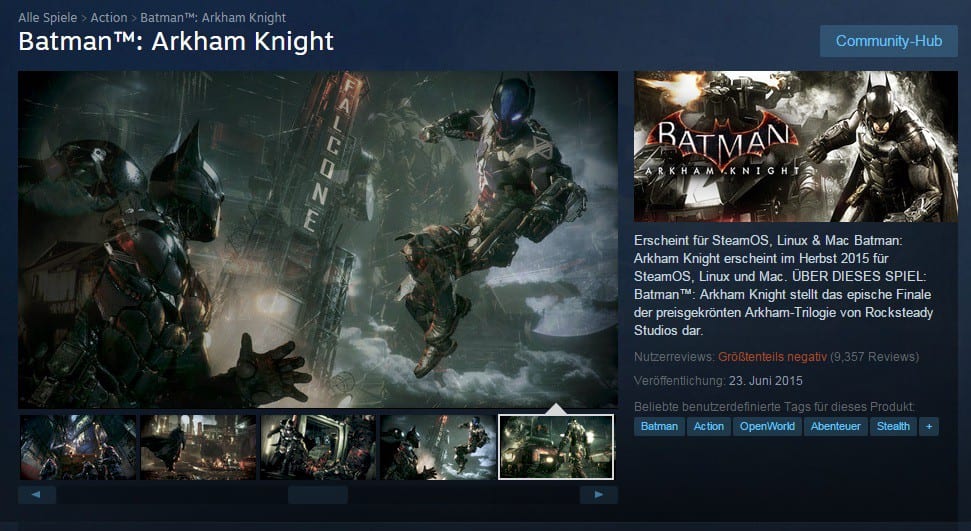Go to the Alle Spiele breadcrumb
Viewport: 971px width, 531px height.
point(48,17)
